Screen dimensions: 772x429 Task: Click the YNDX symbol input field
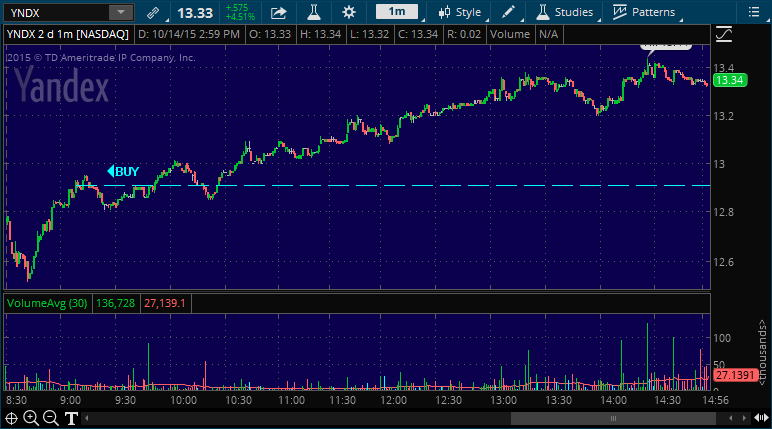(57, 12)
